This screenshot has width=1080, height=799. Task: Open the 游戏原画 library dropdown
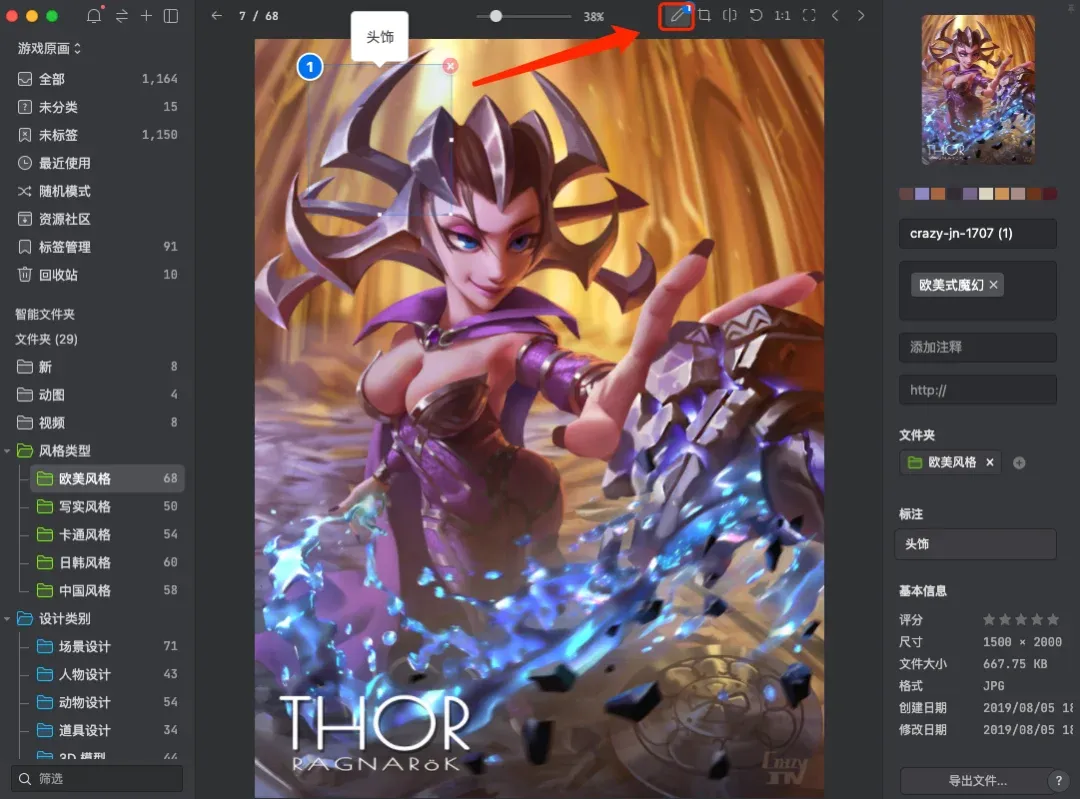50,48
